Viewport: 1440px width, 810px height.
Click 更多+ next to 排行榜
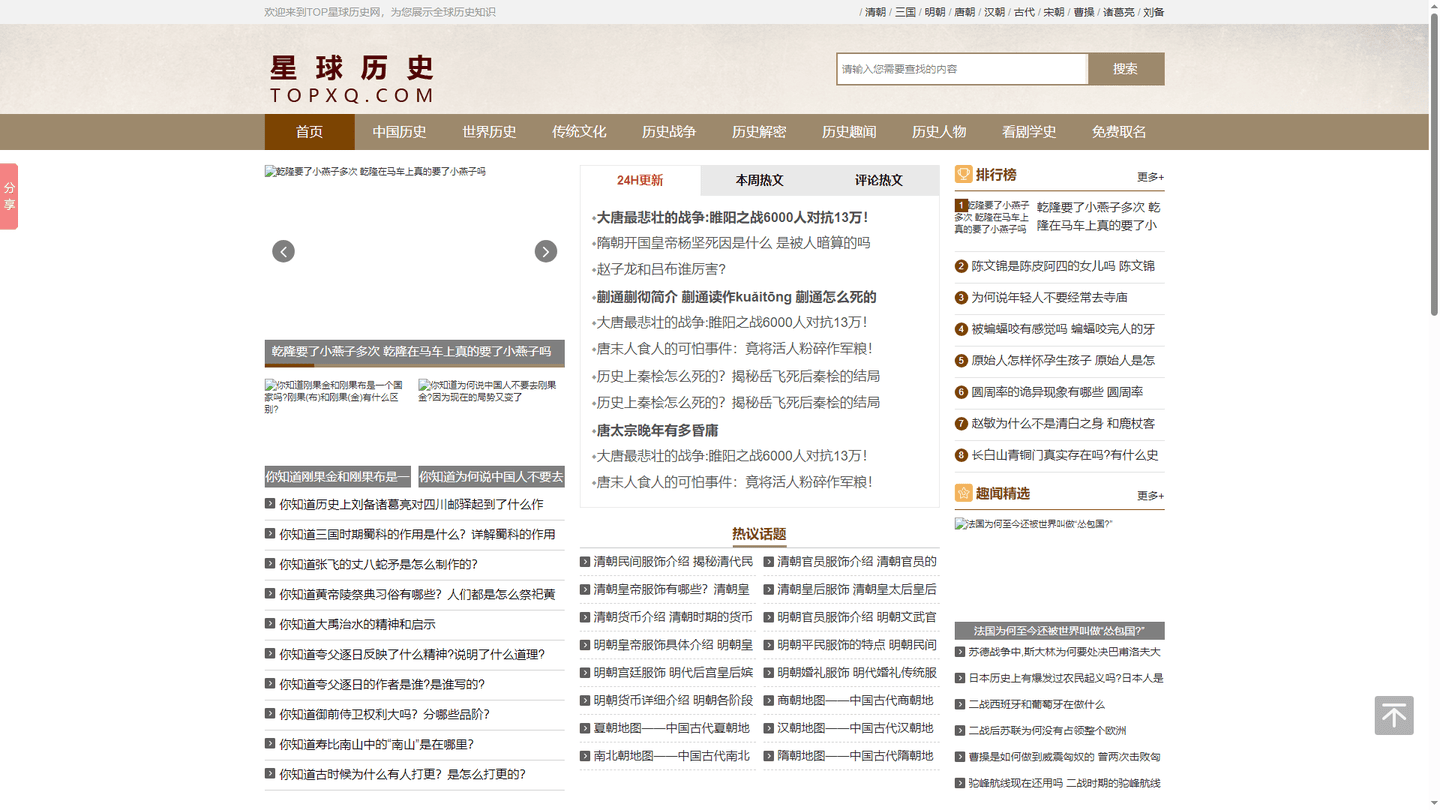1150,177
